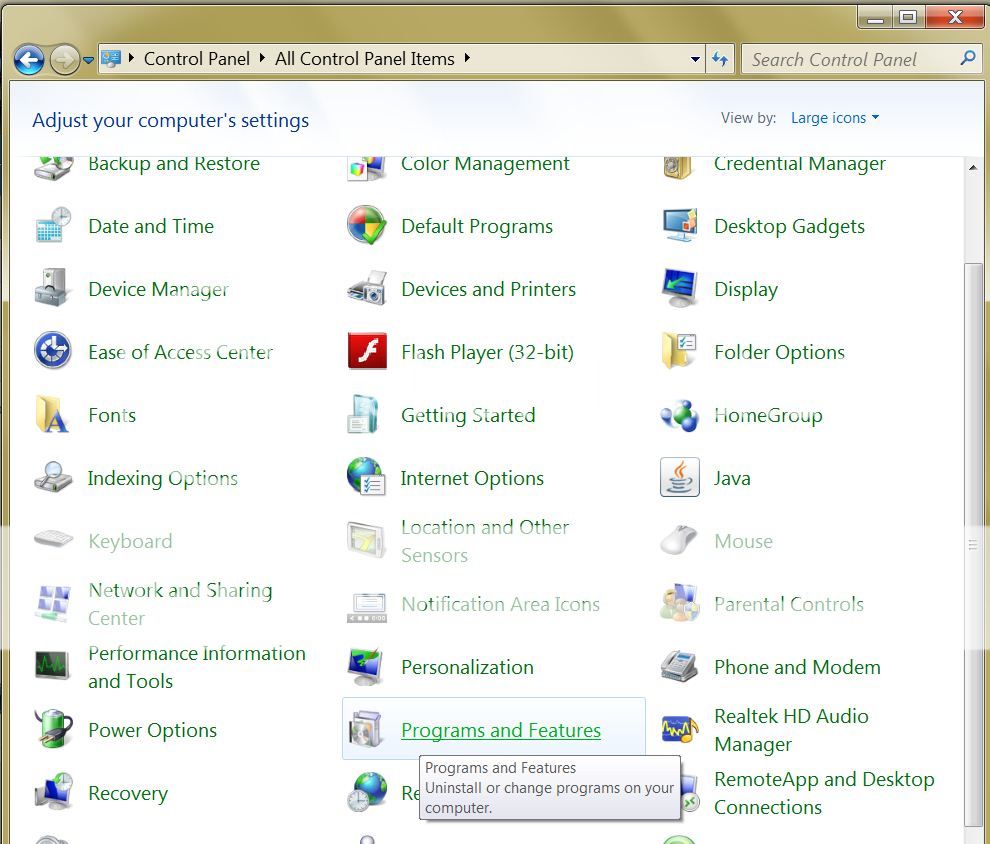This screenshot has height=844, width=990.
Task: Select the All Control Panel Items breadcrumb
Action: (x=364, y=59)
